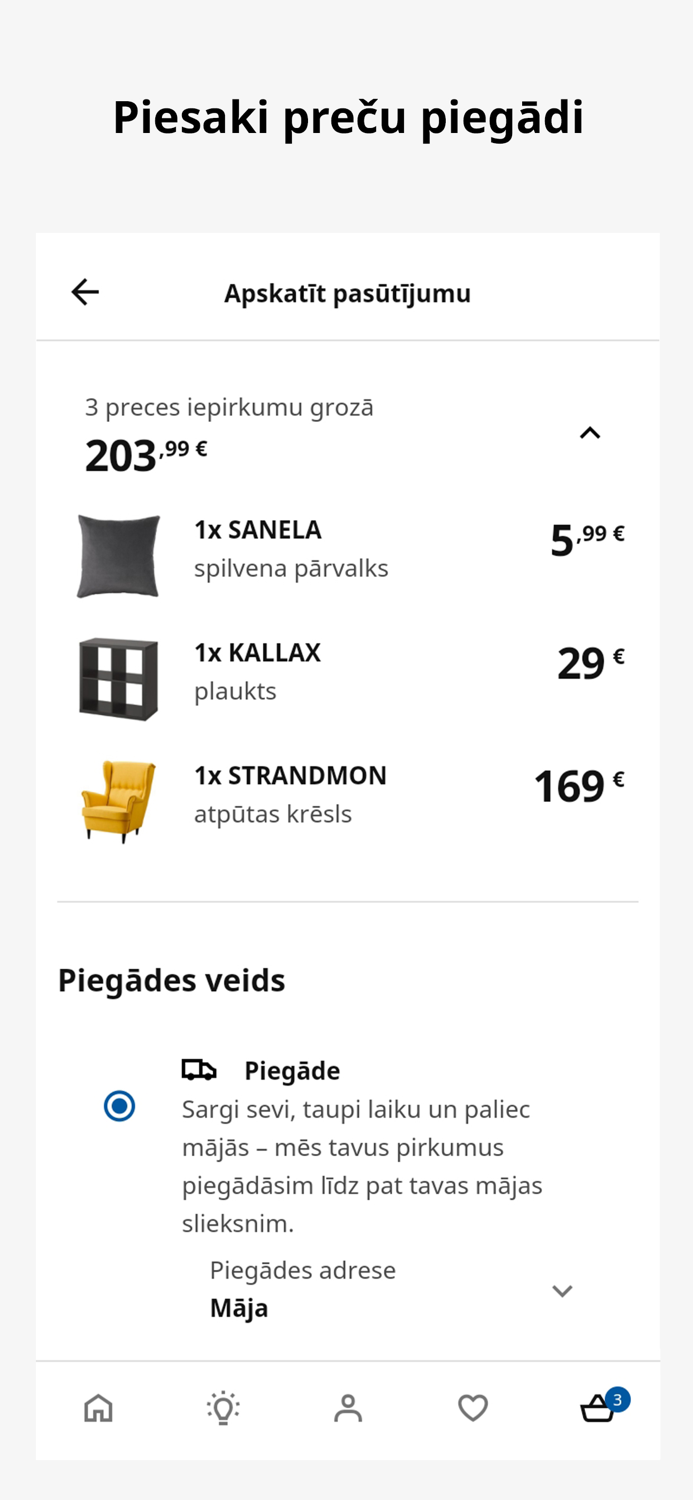The width and height of the screenshot is (693, 1500).
Task: Open the shopping cart icon showing 3 items
Action: (x=597, y=1410)
